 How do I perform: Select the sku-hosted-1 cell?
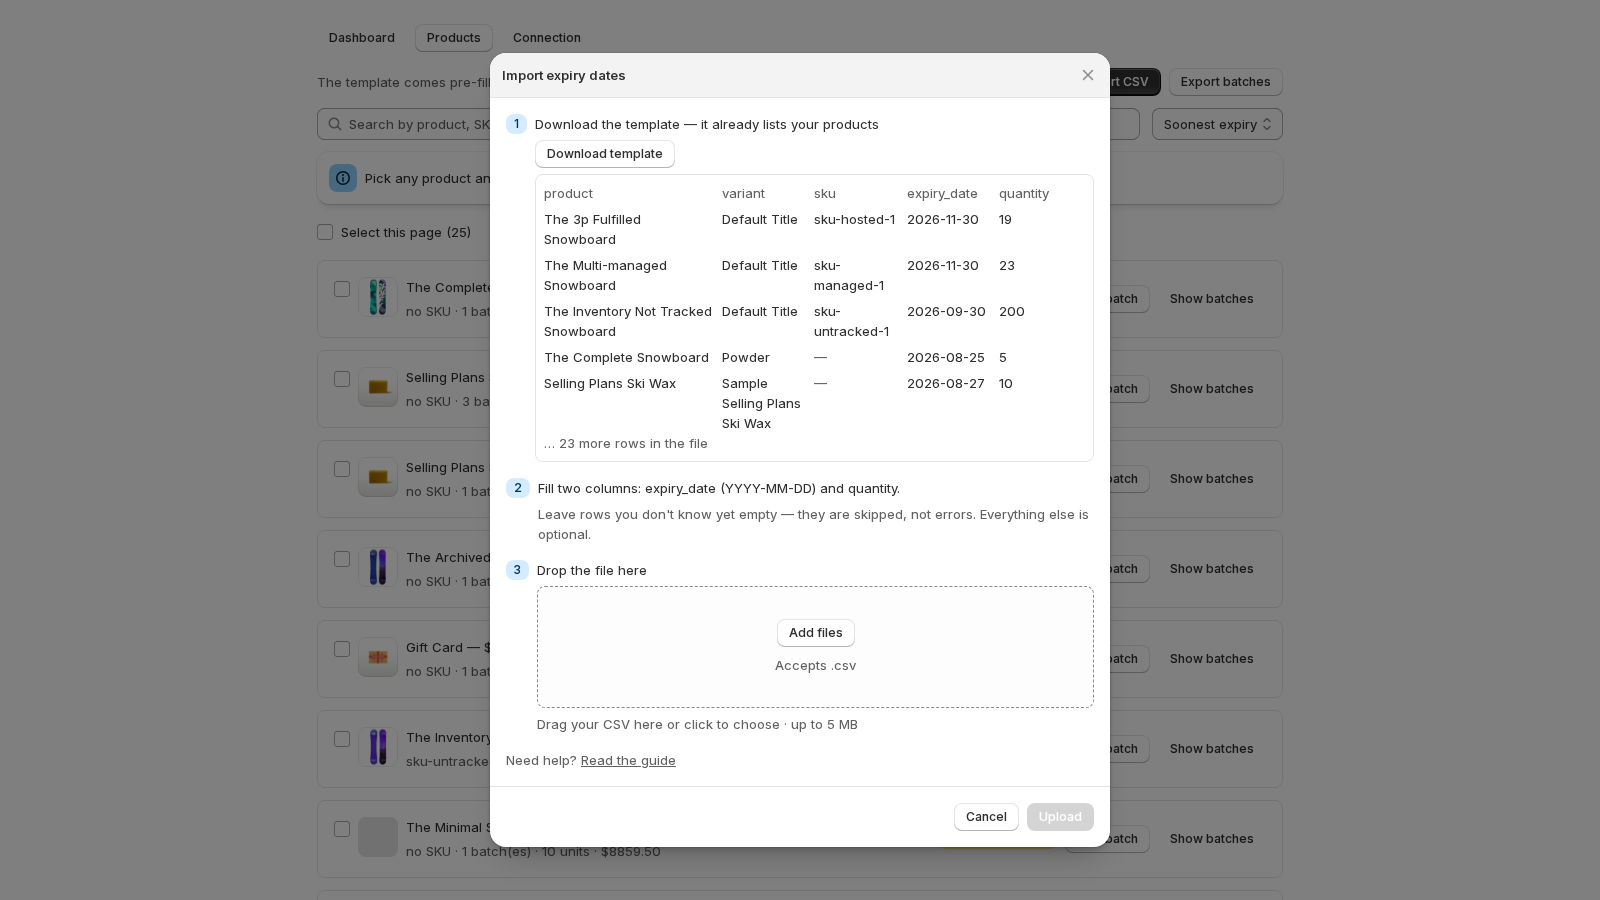[854, 220]
